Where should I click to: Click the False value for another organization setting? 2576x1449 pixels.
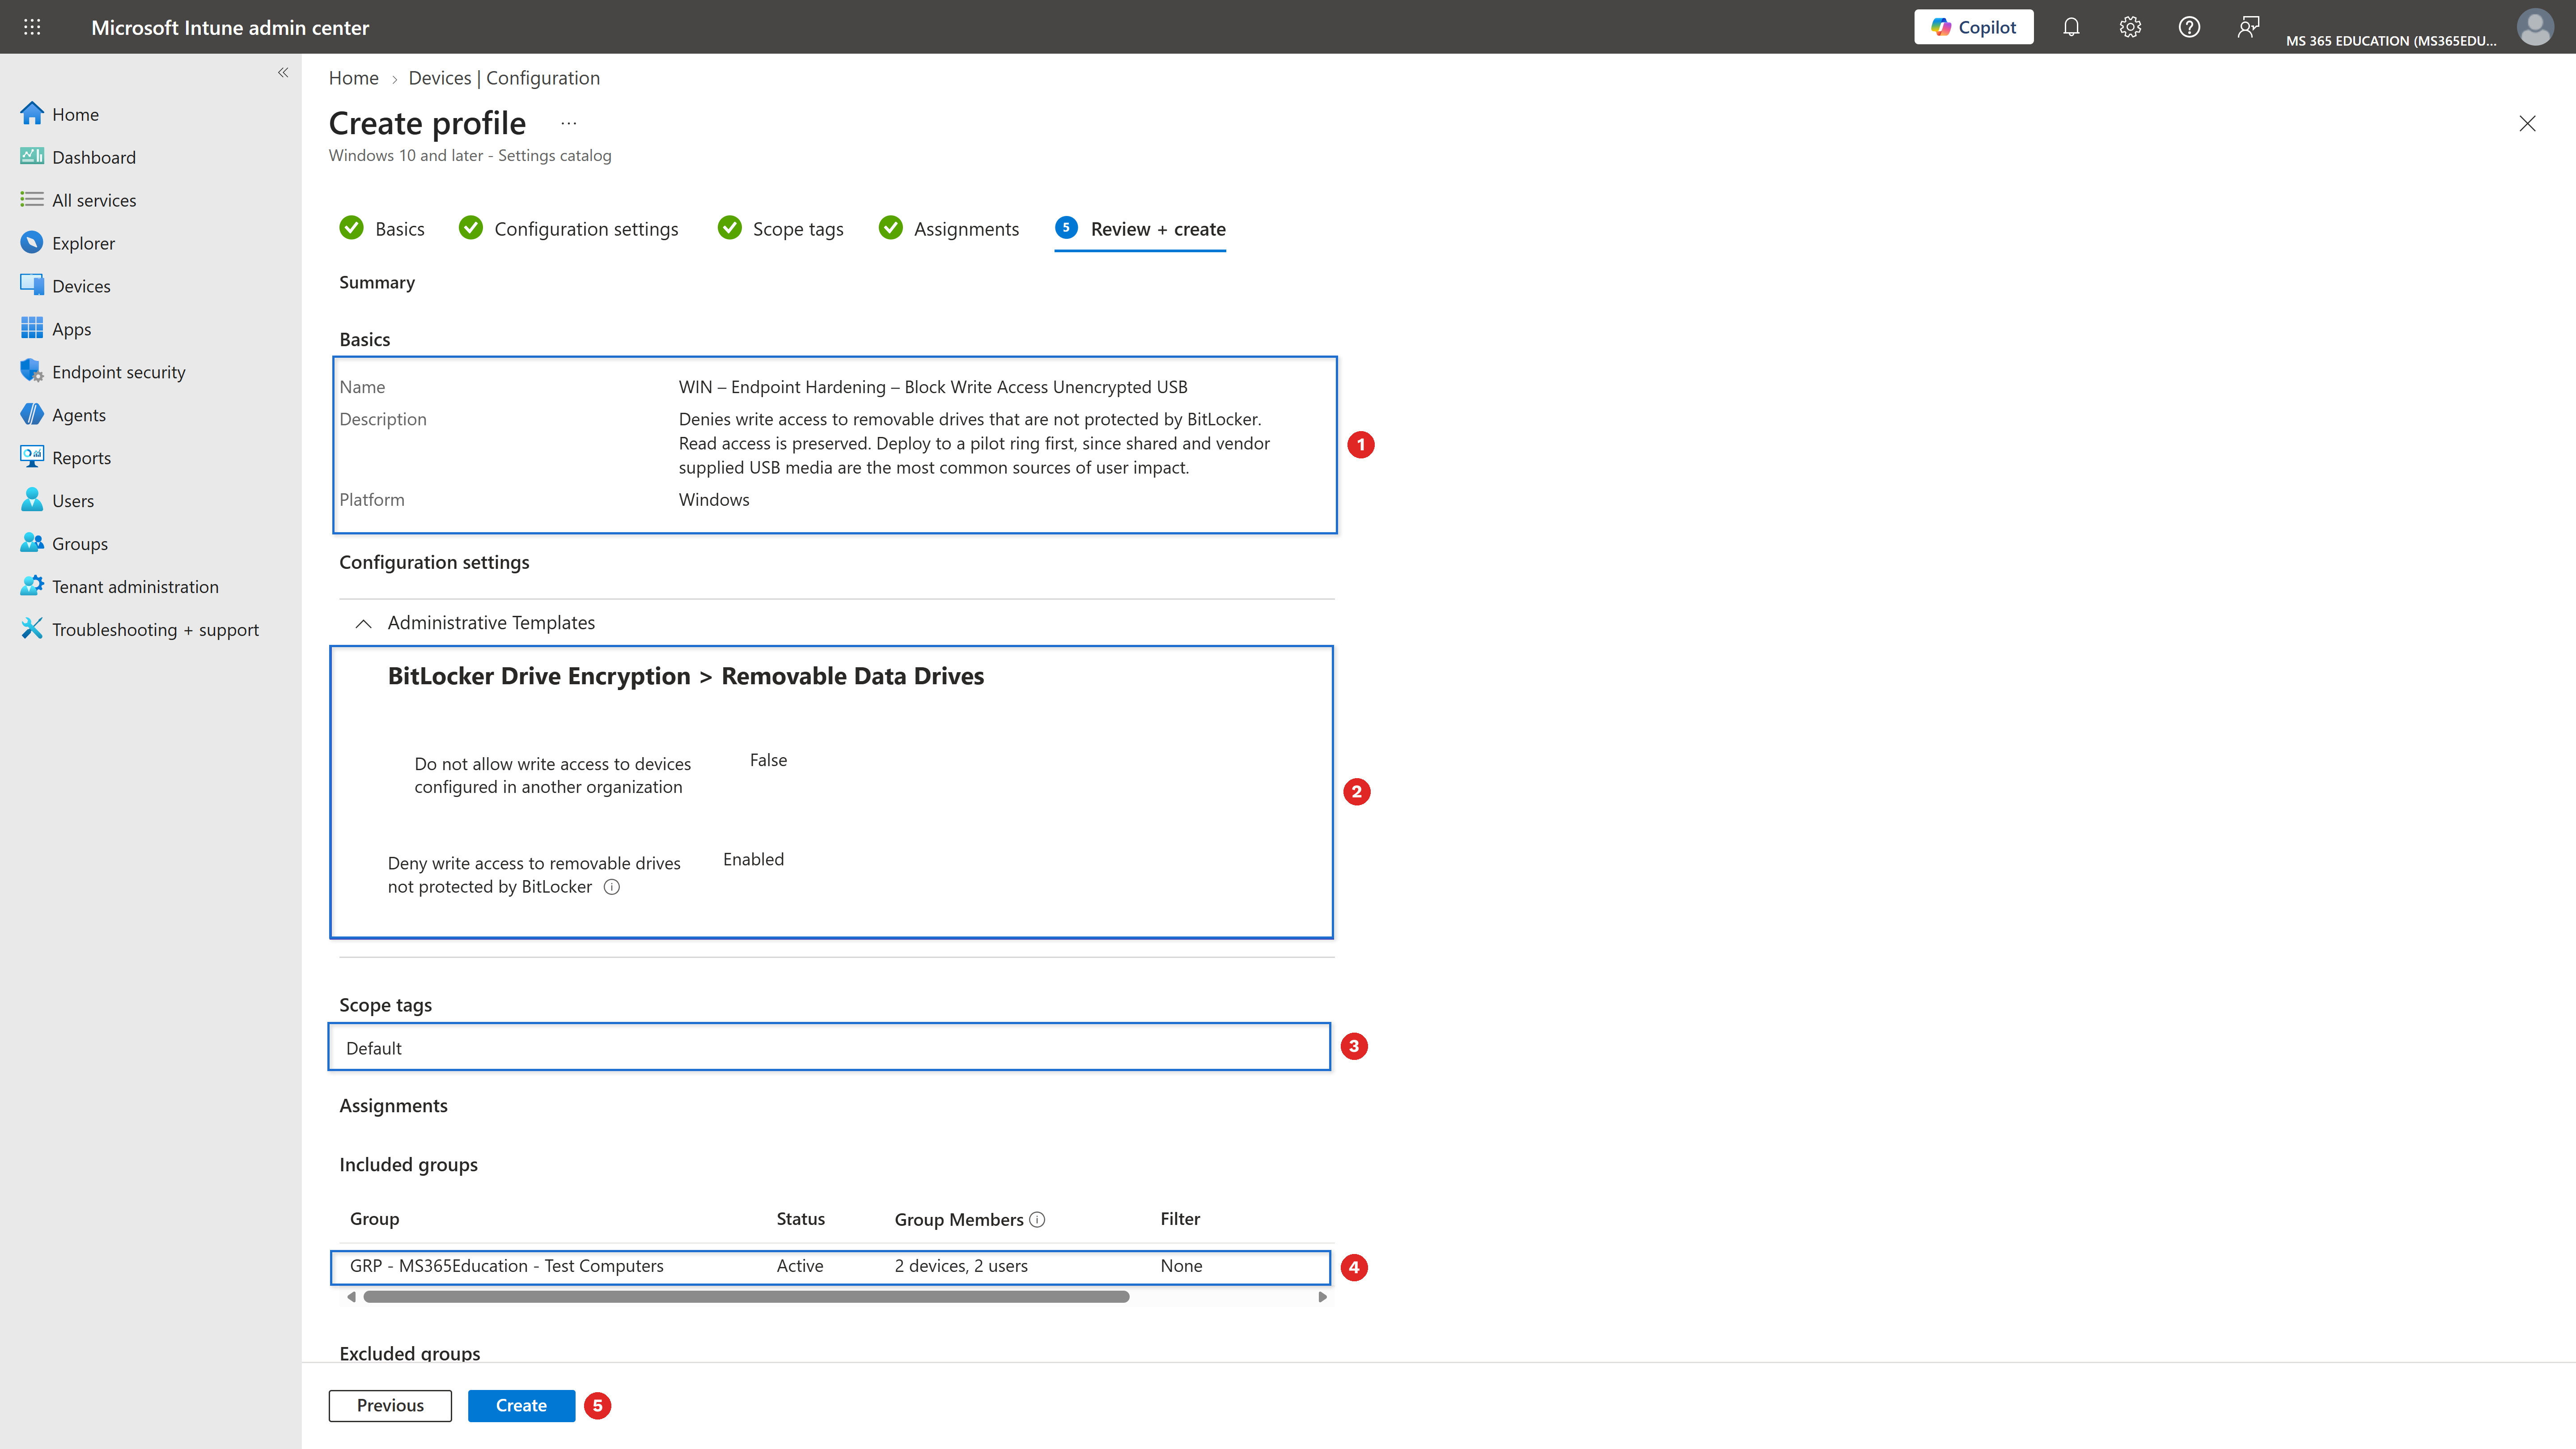[x=768, y=760]
